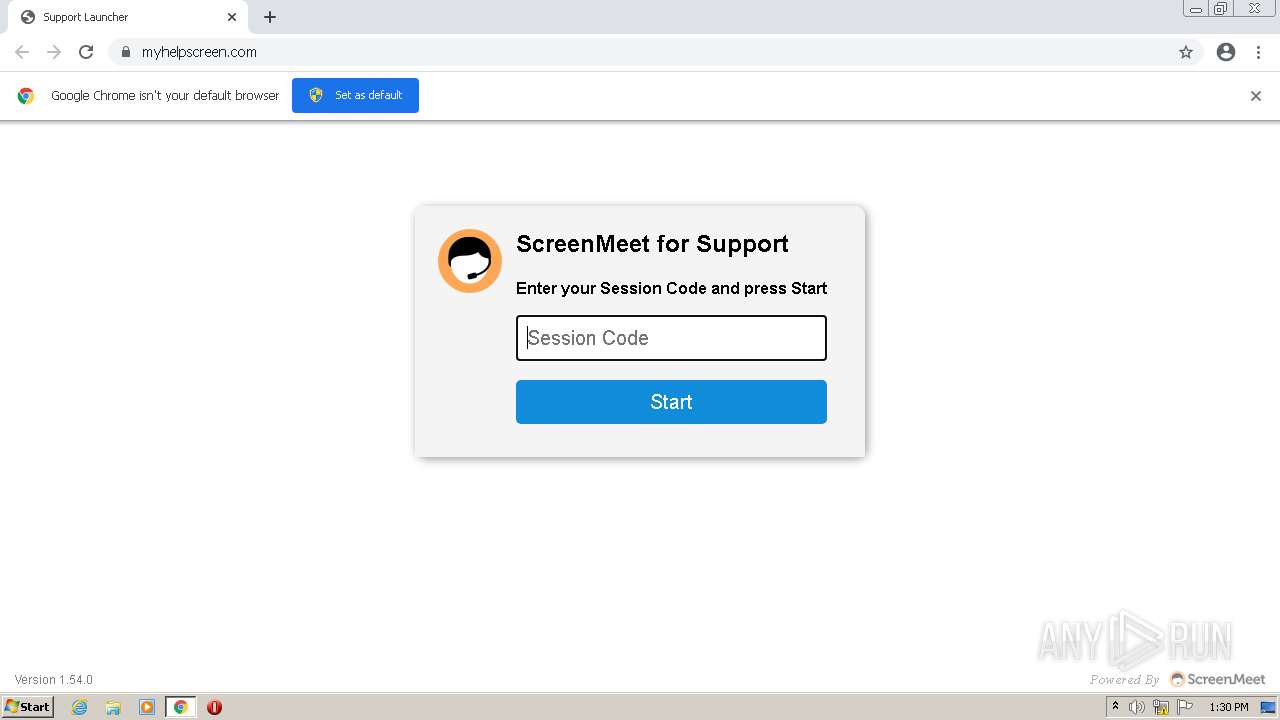Viewport: 1280px width, 720px height.
Task: Open Opera from the taskbar
Action: pyautogui.click(x=213, y=707)
